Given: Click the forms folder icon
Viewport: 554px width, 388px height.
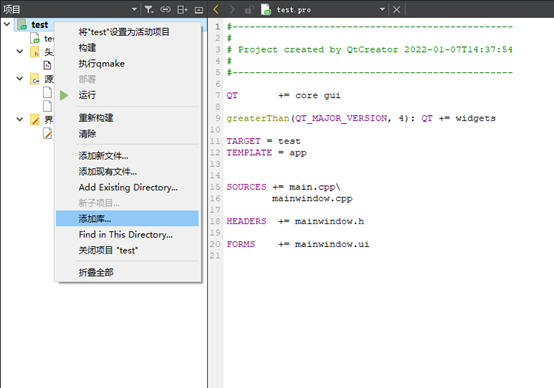Looking at the screenshot, I should click(x=35, y=120).
